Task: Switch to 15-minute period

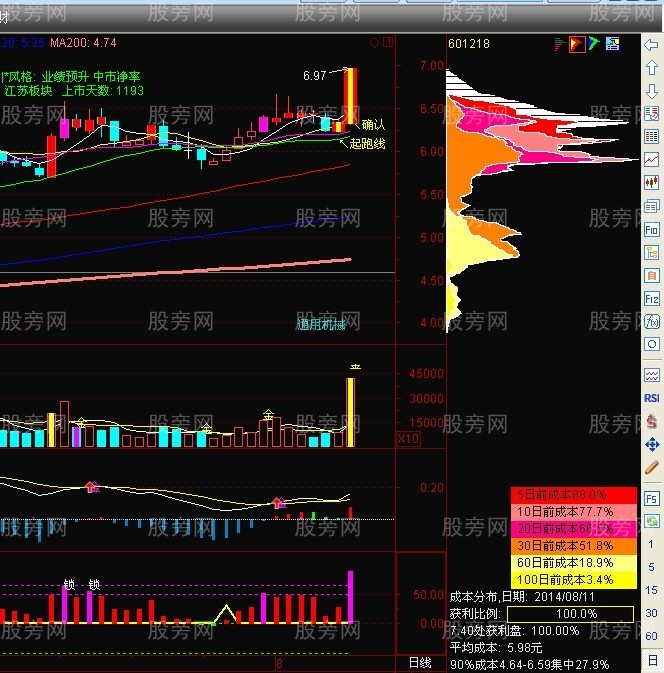Action: (x=651, y=590)
